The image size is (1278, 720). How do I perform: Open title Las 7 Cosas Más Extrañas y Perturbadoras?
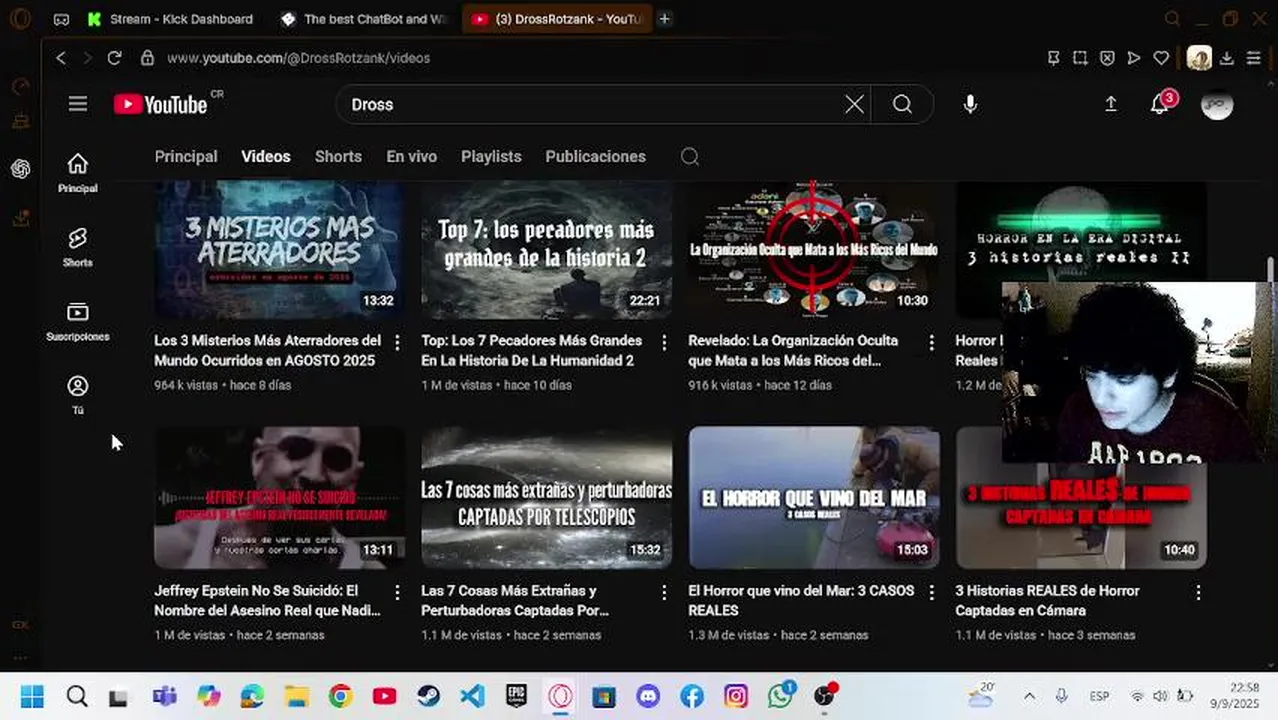tap(515, 600)
